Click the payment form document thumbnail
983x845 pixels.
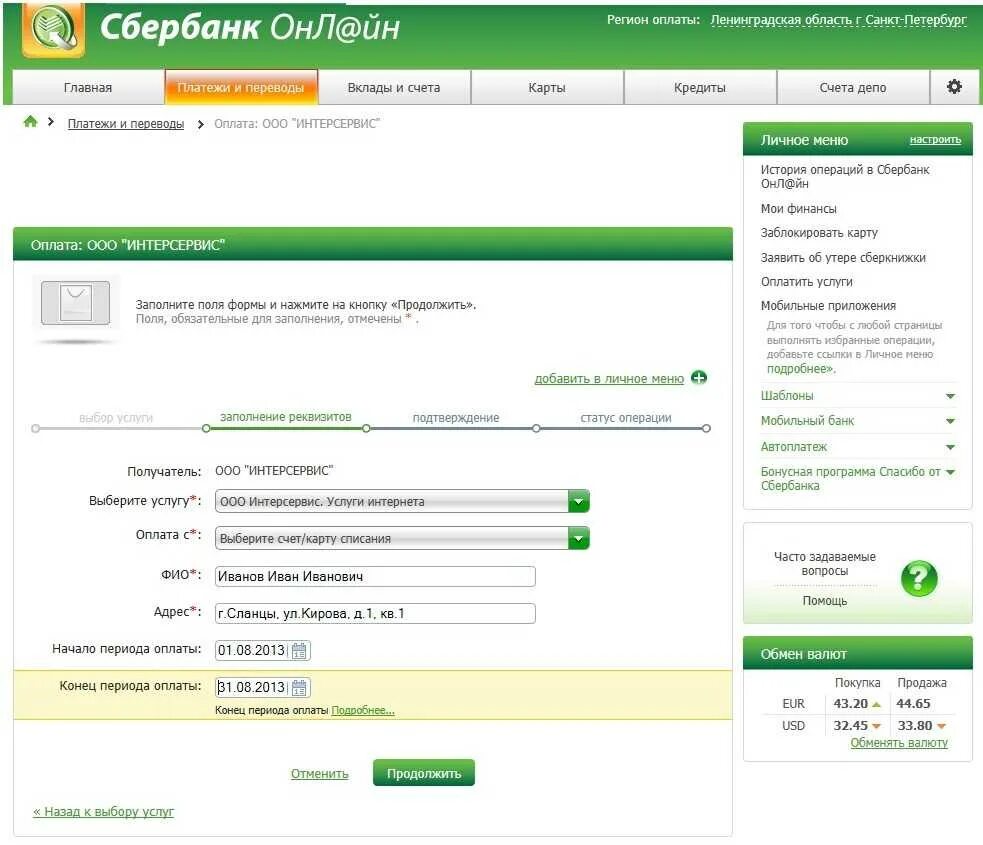(75, 303)
